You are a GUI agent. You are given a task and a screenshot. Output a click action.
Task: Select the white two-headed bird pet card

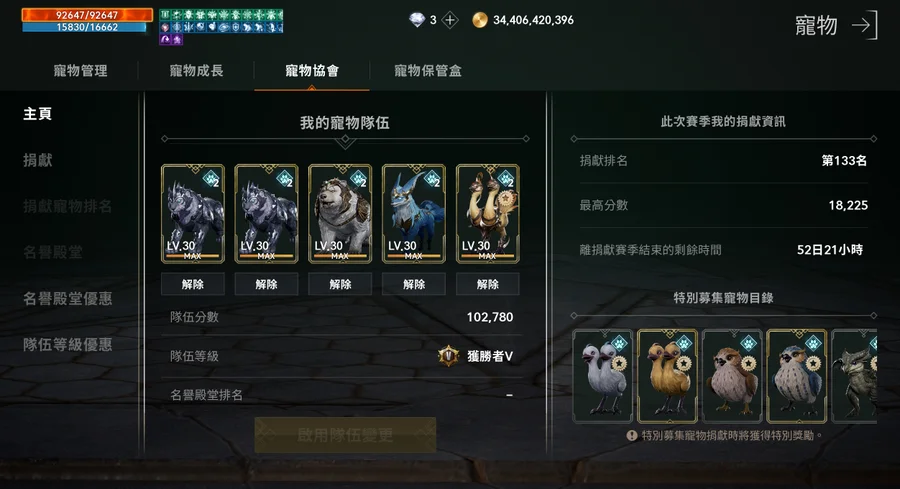tap(603, 376)
